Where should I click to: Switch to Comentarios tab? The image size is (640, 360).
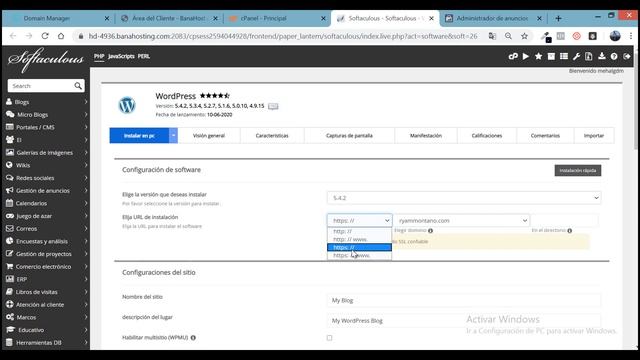coord(545,136)
